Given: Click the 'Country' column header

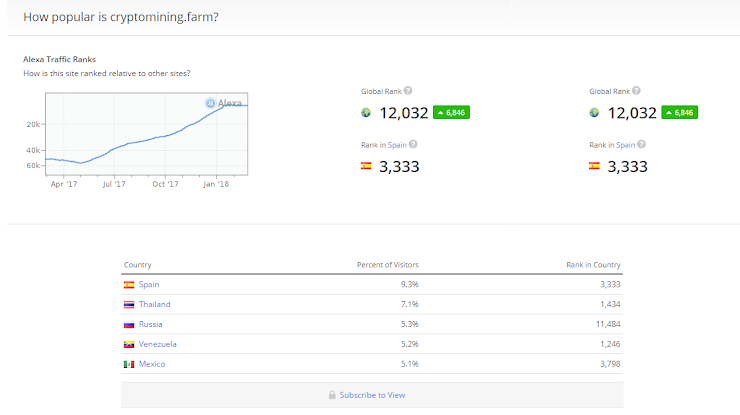Looking at the screenshot, I should [137, 265].
